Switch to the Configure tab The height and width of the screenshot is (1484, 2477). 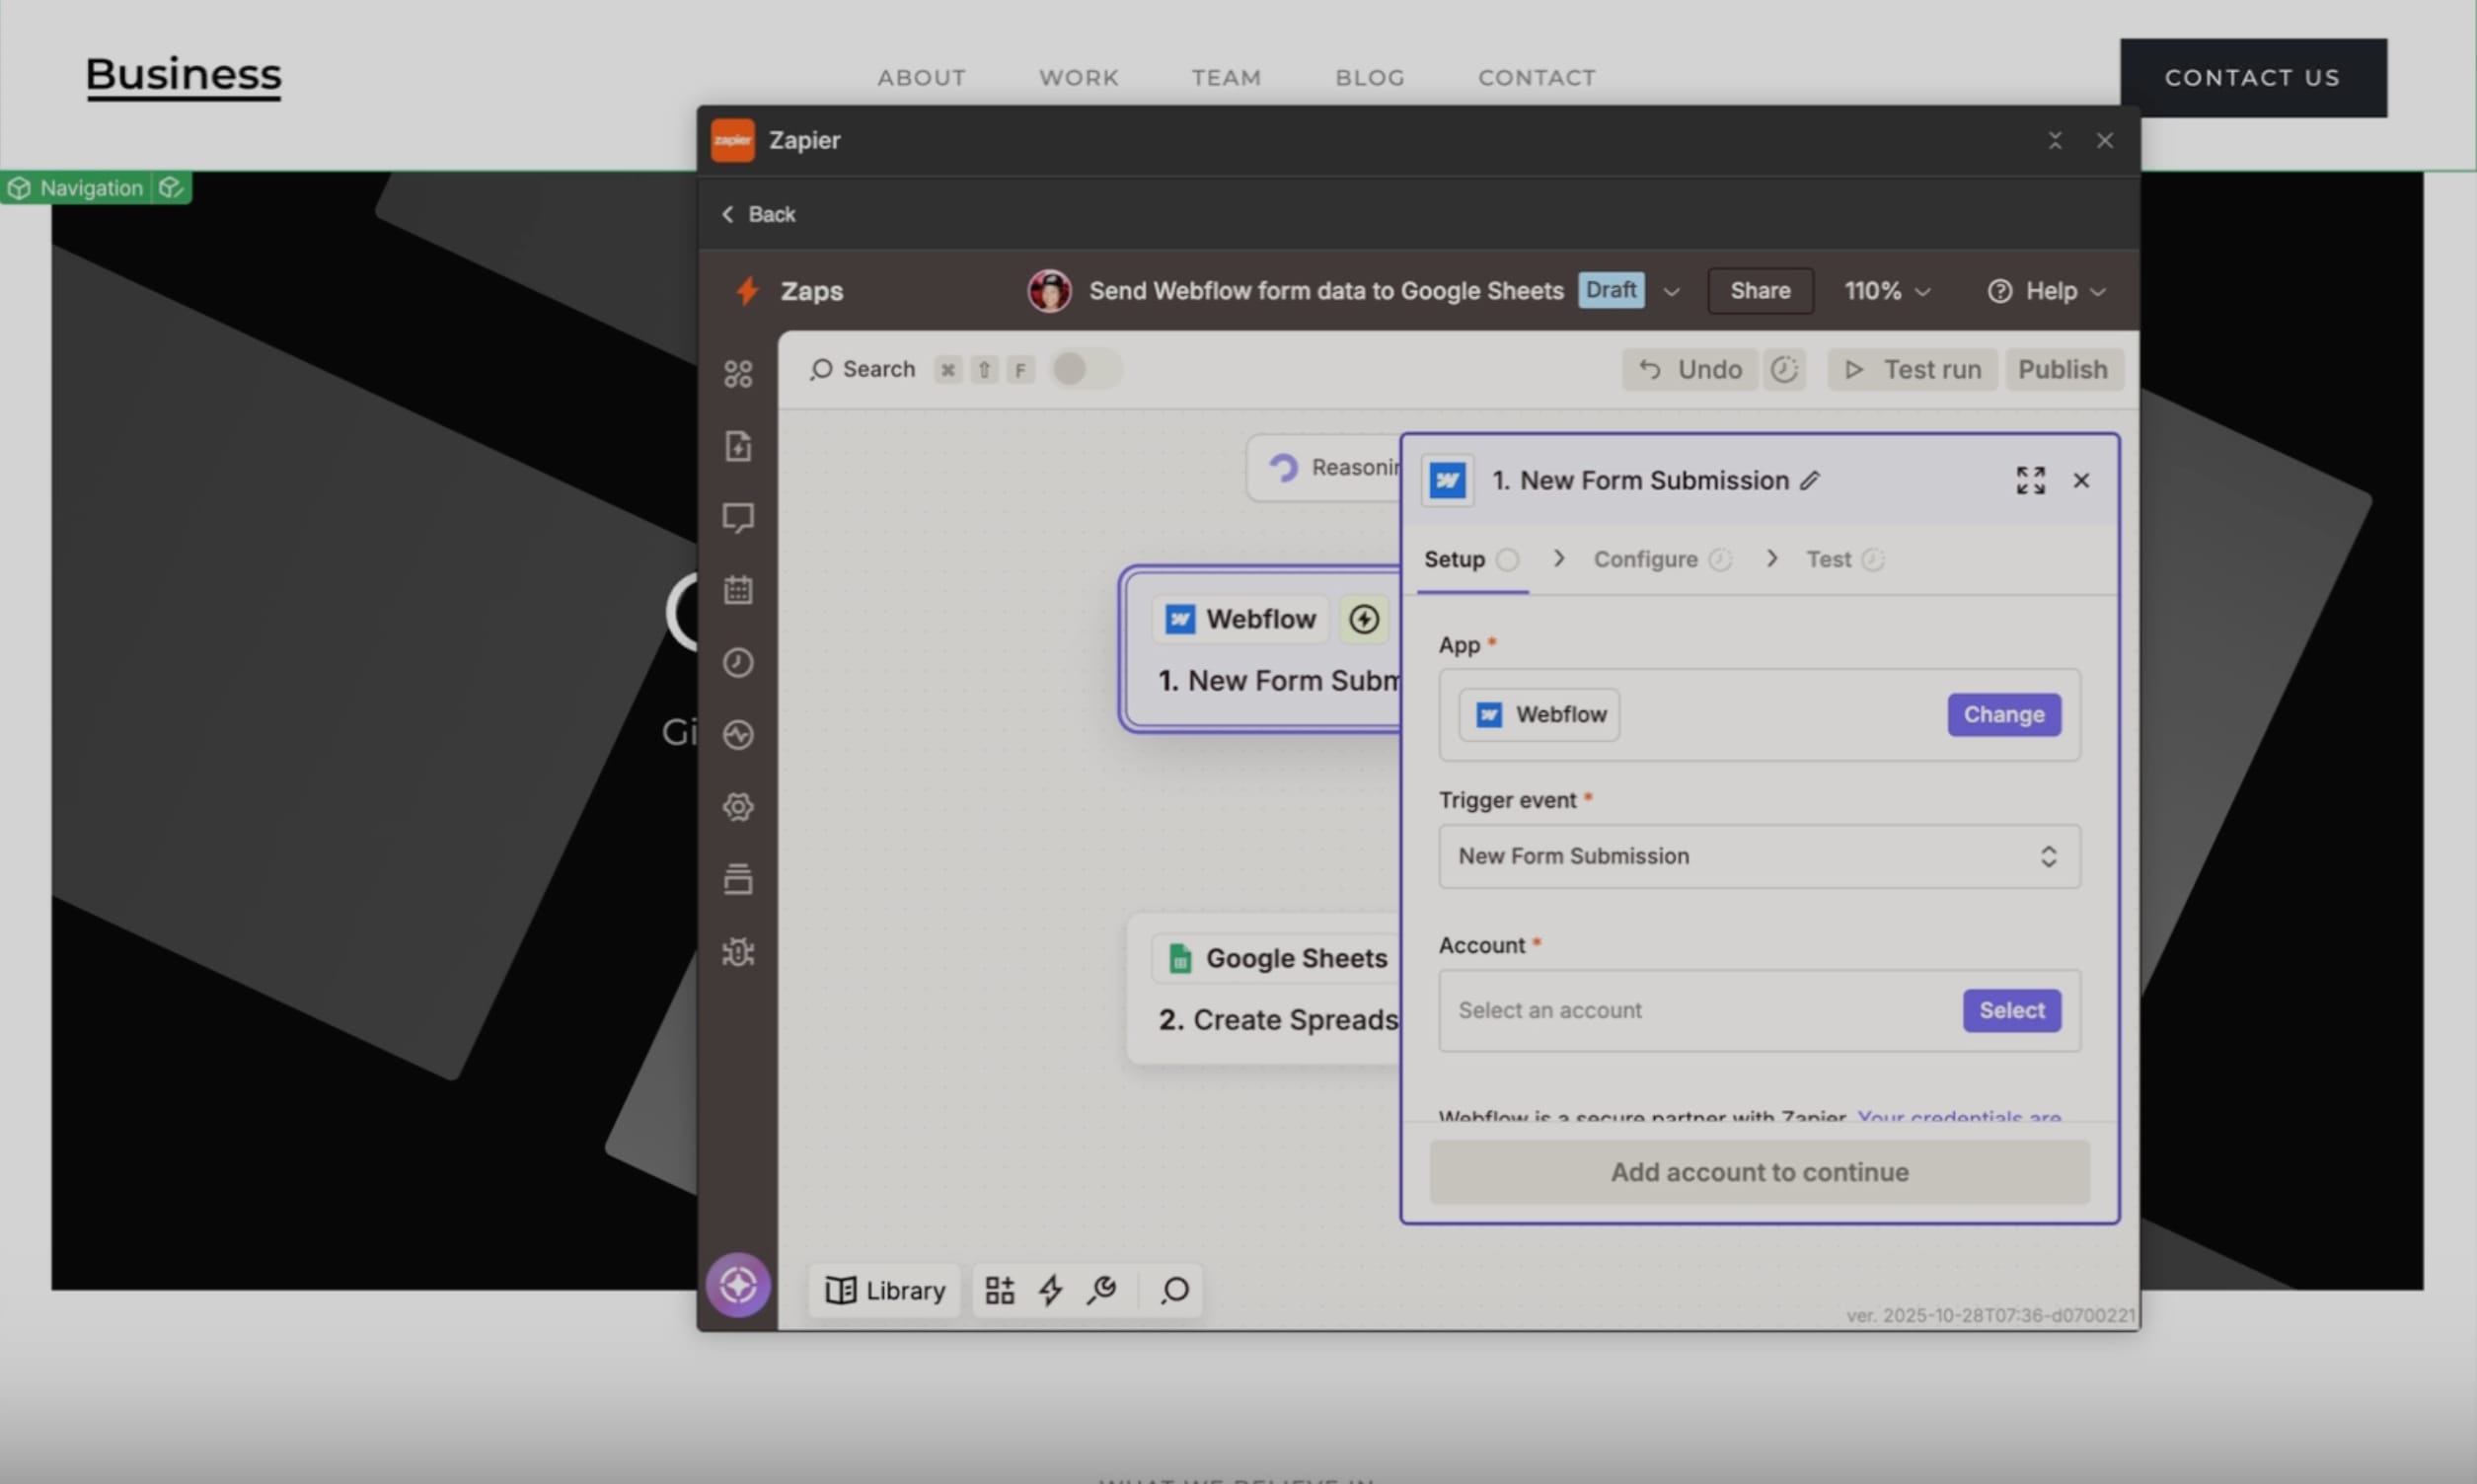click(1644, 559)
